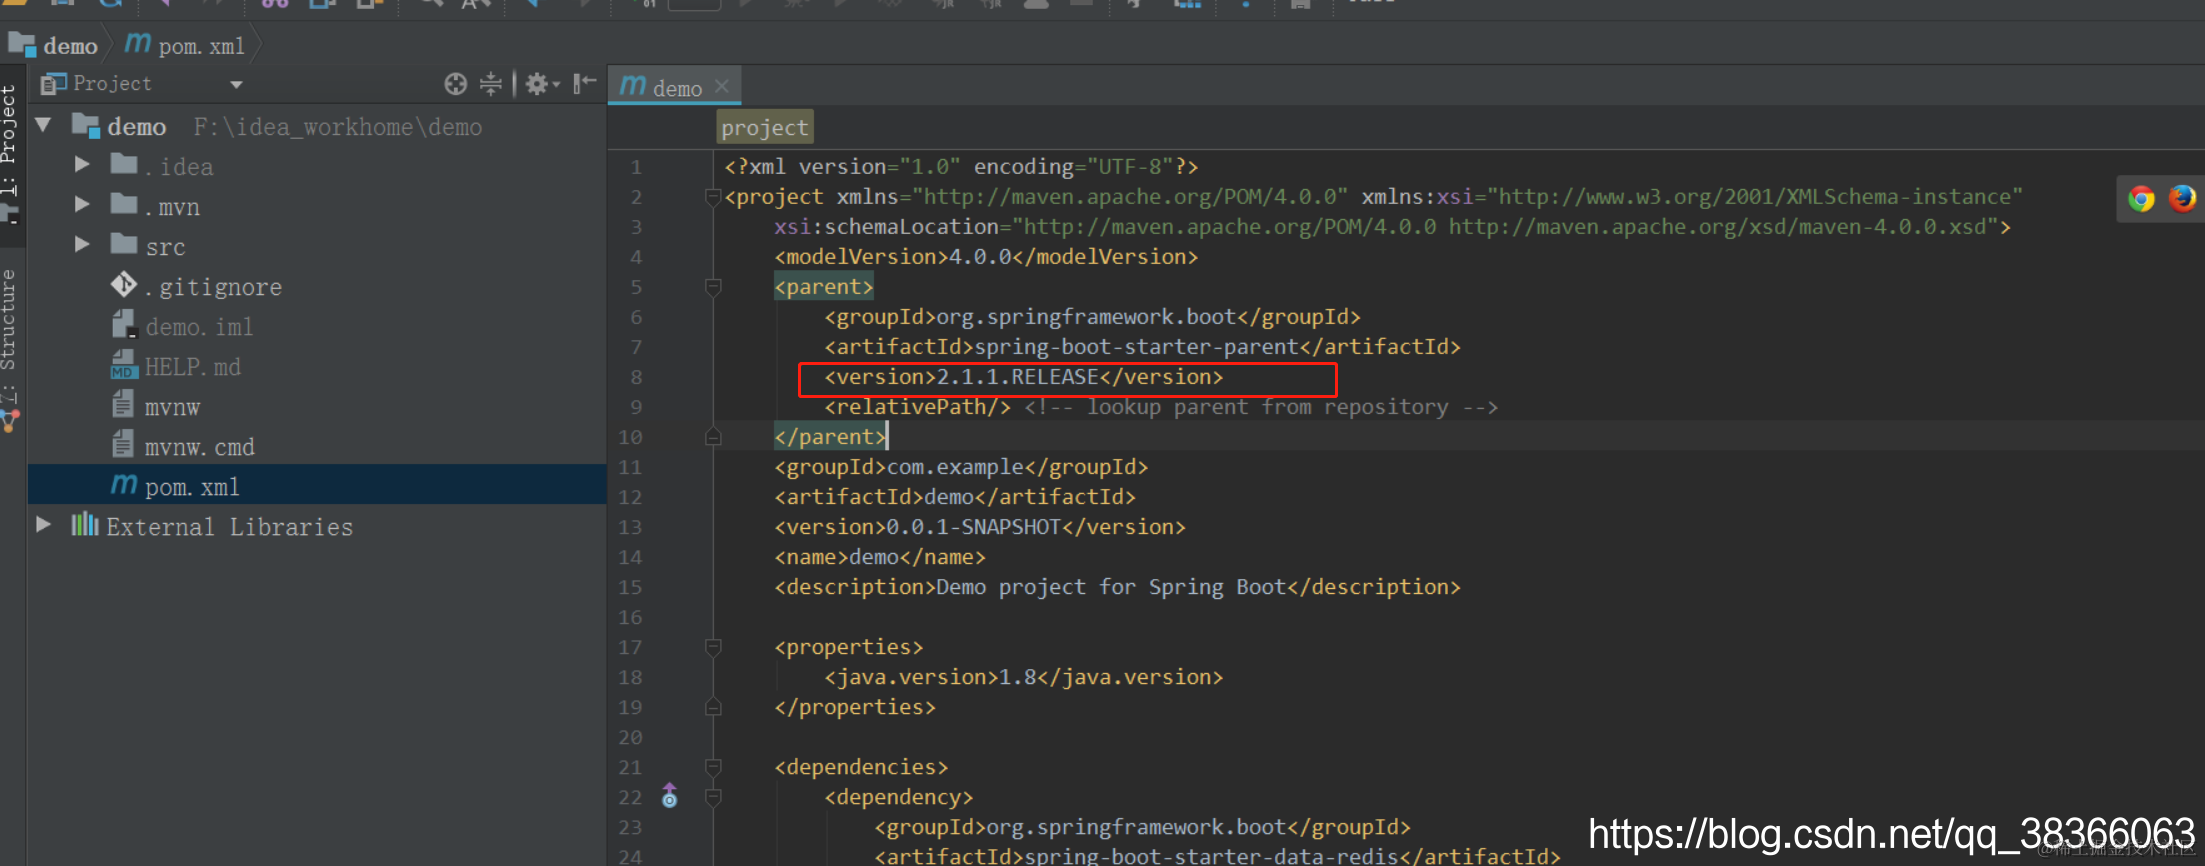Image resolution: width=2205 pixels, height=866 pixels.
Task: Click the spring-boot-starter-parent artifactId line
Action: [x=1142, y=347]
